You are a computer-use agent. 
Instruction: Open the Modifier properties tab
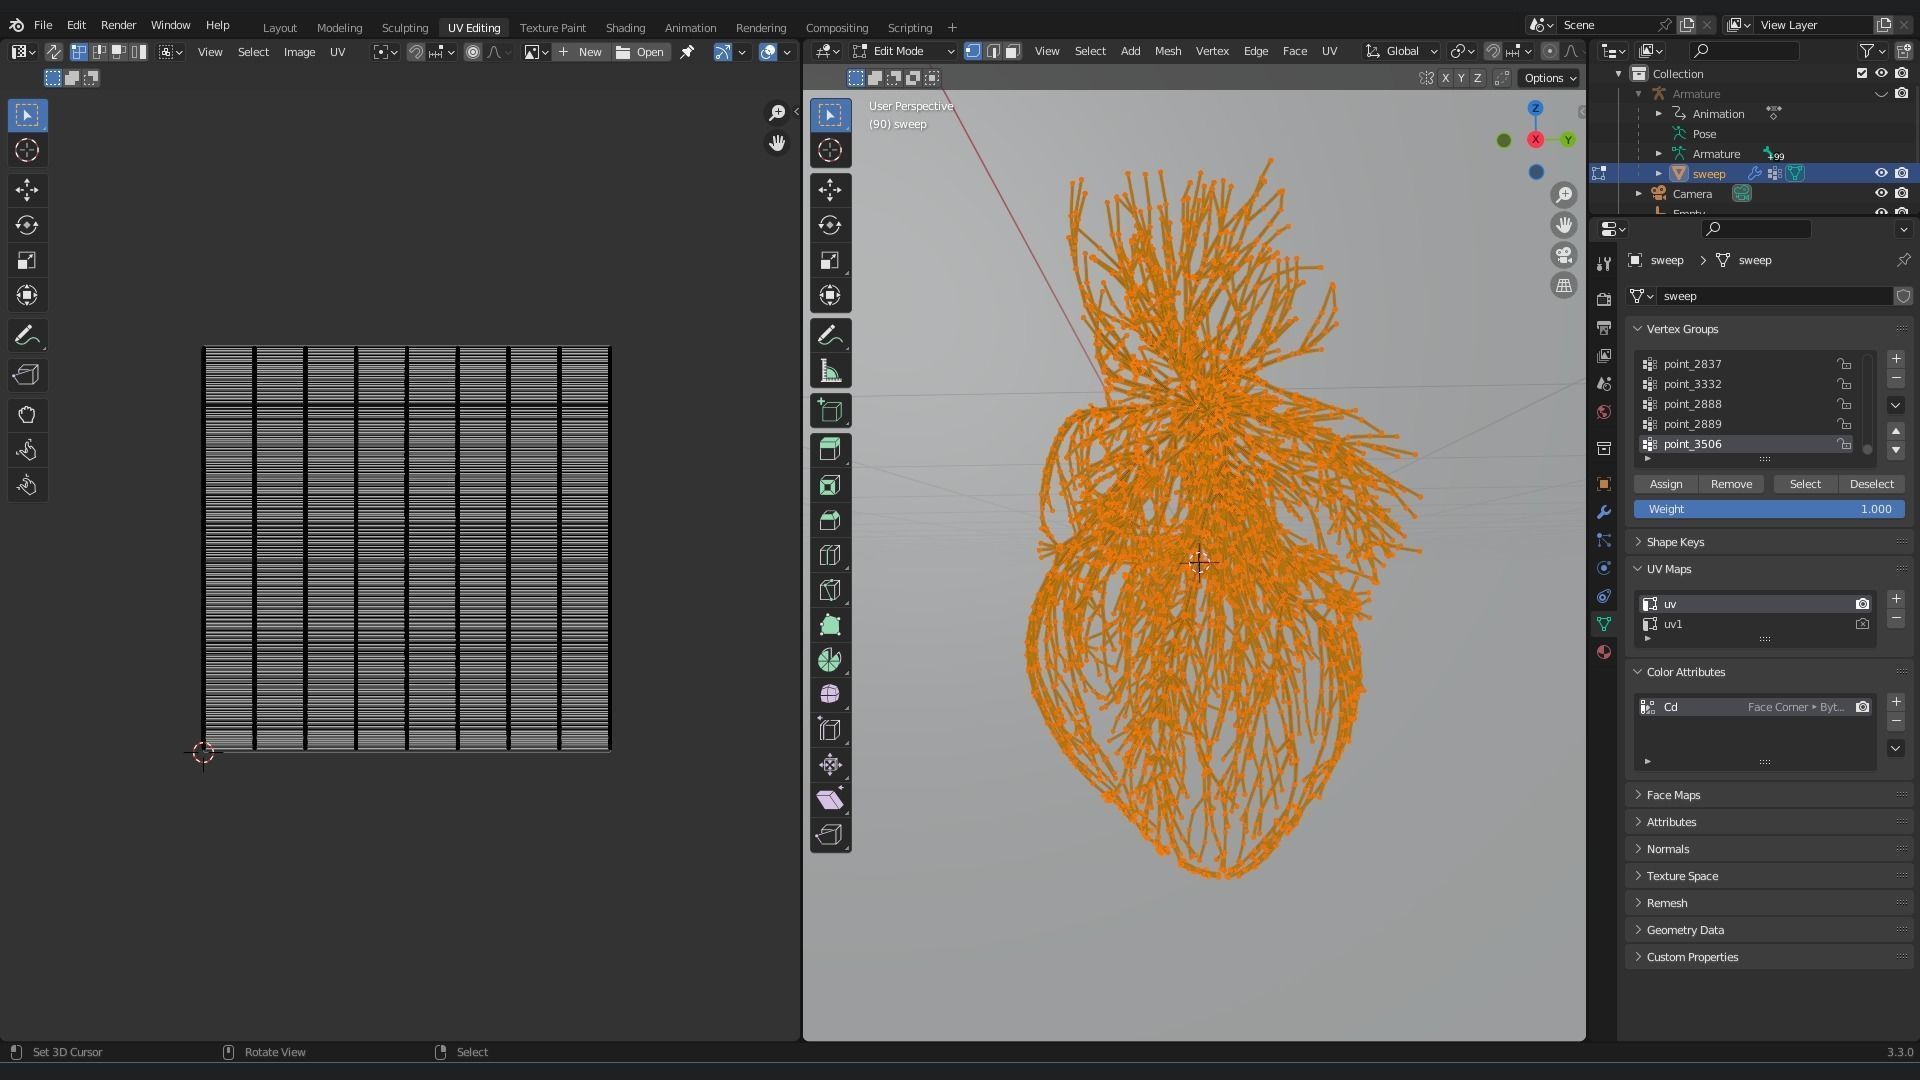pyautogui.click(x=1604, y=512)
